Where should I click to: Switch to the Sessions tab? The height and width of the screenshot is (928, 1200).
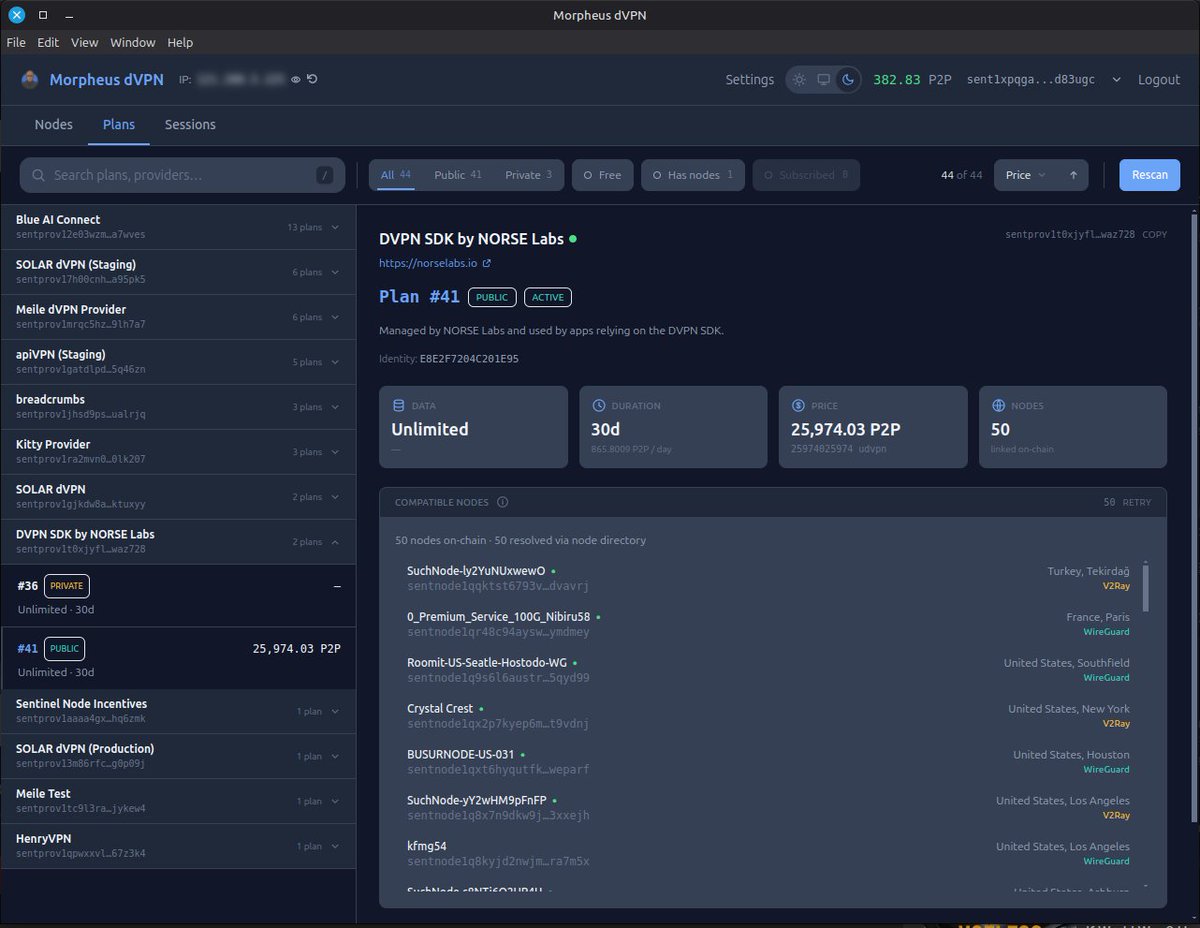coord(190,125)
